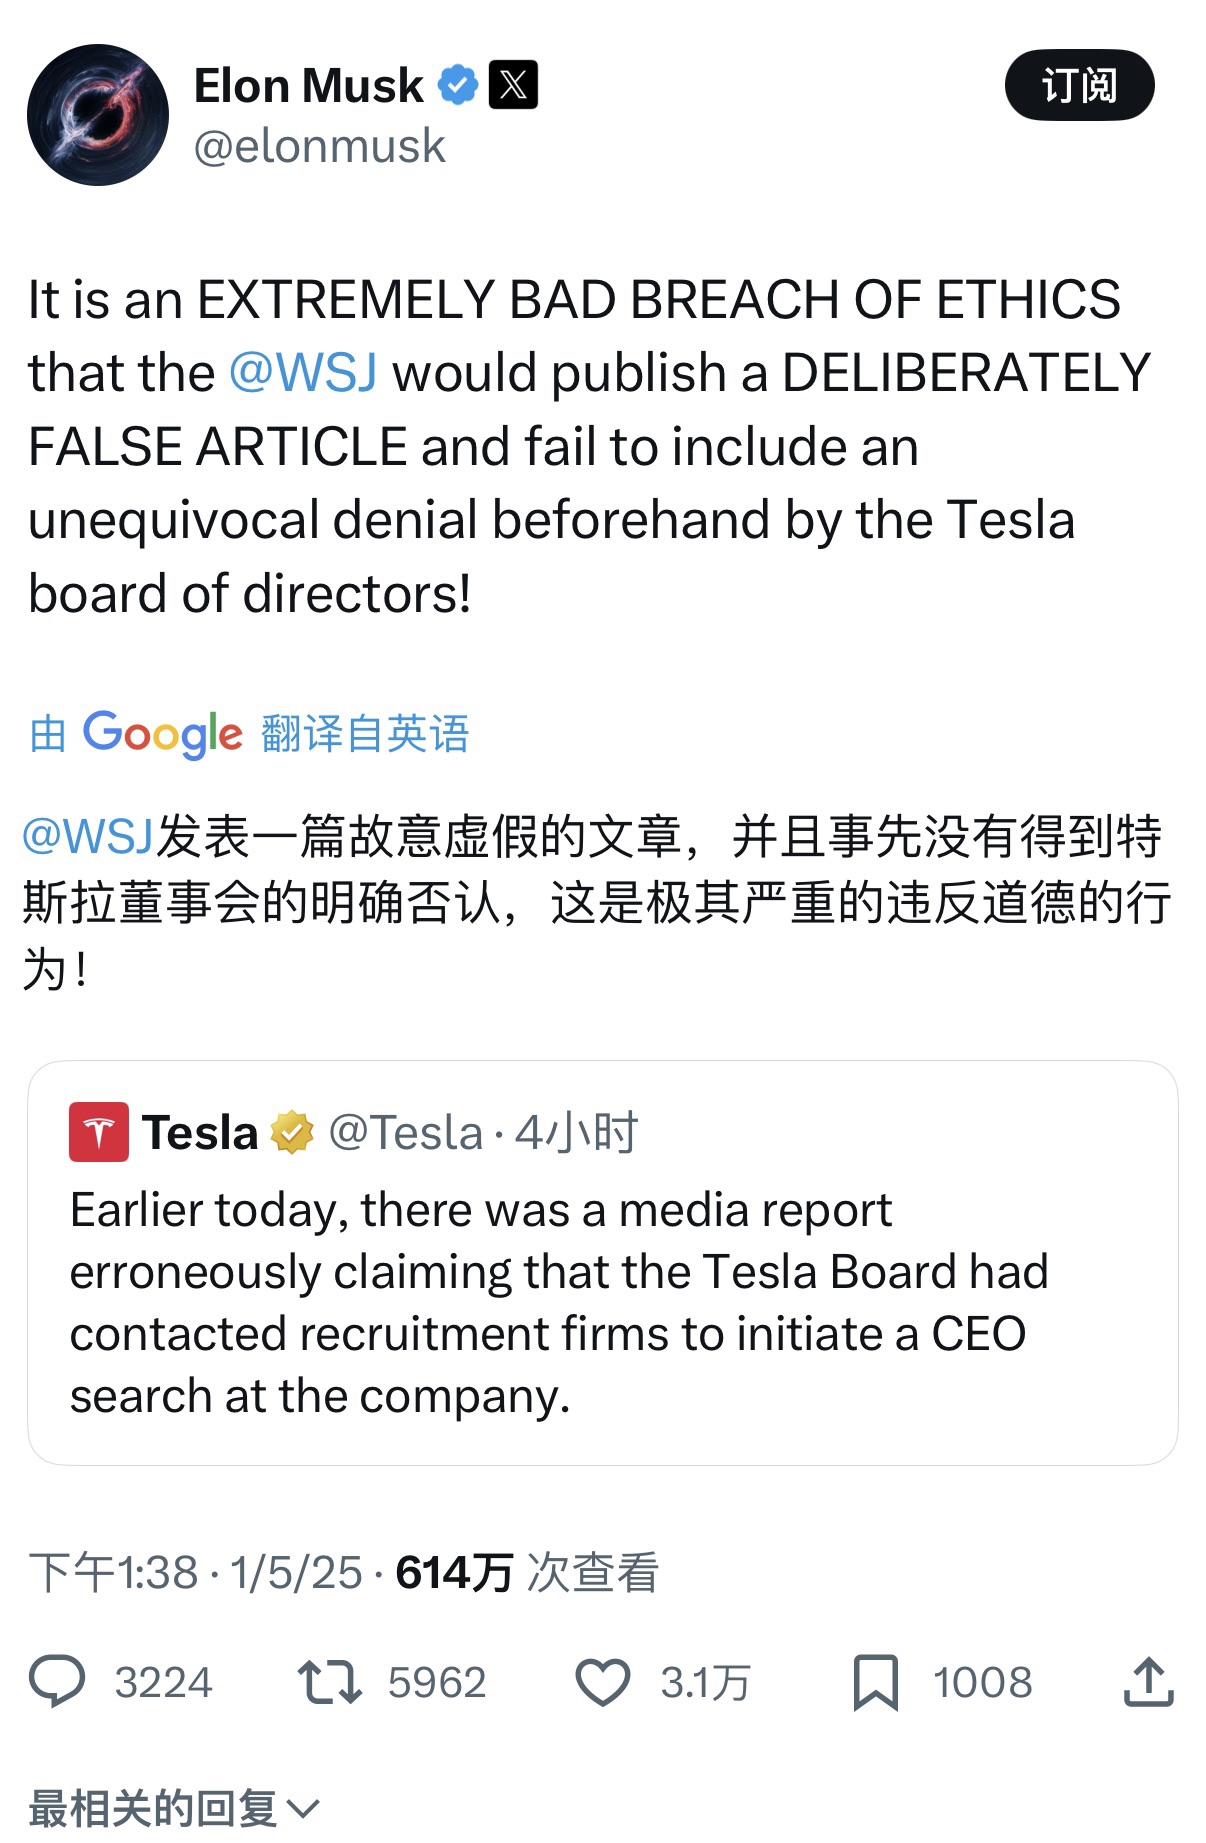Open the Elon Musk display name
The width and height of the screenshot is (1206, 1843).
pos(308,85)
